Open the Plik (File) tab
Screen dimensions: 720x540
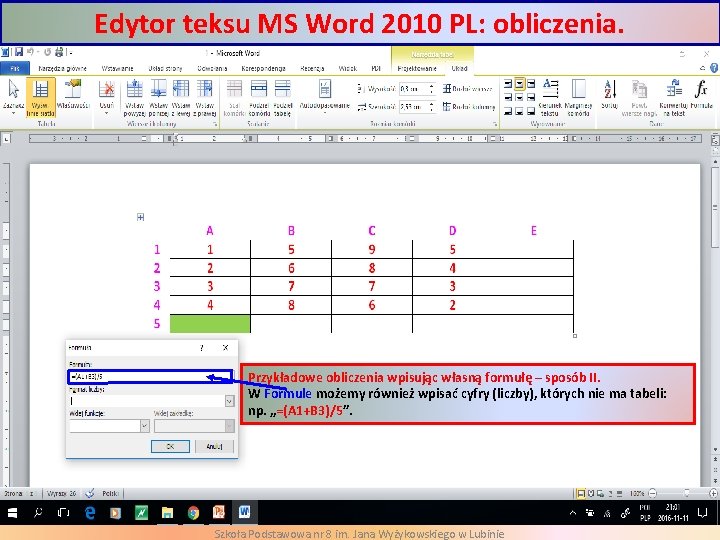(x=15, y=68)
